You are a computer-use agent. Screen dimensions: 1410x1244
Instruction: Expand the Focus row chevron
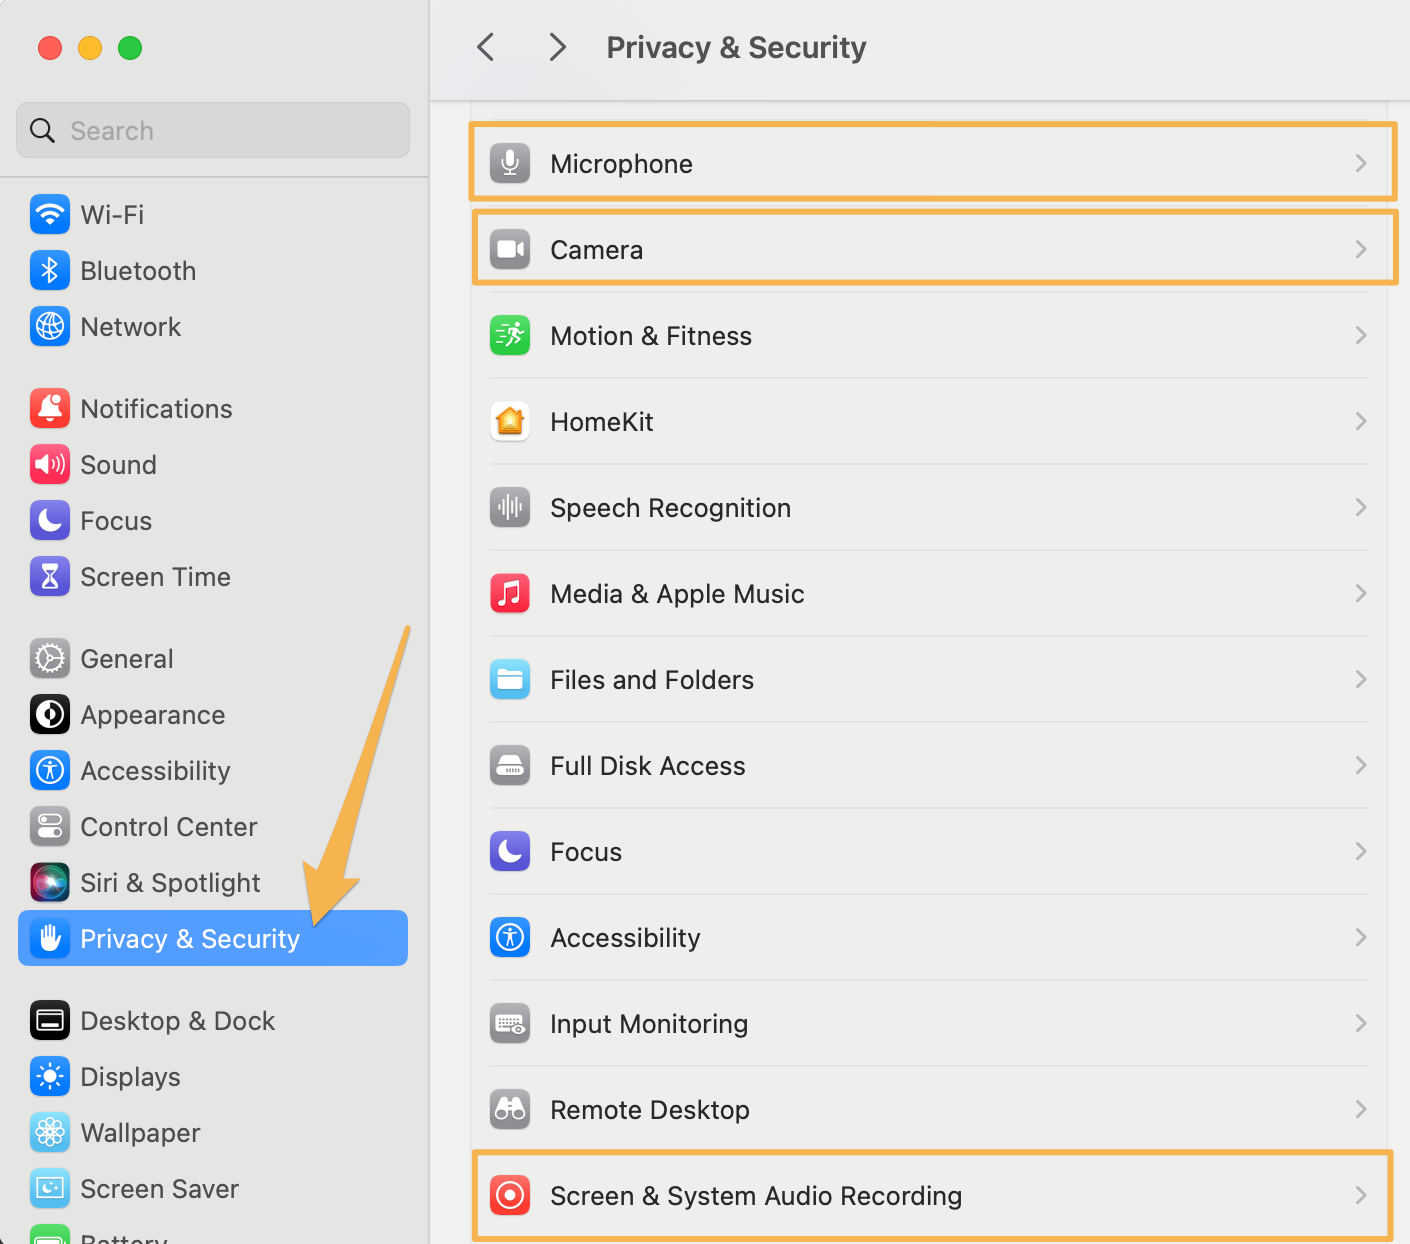1360,851
